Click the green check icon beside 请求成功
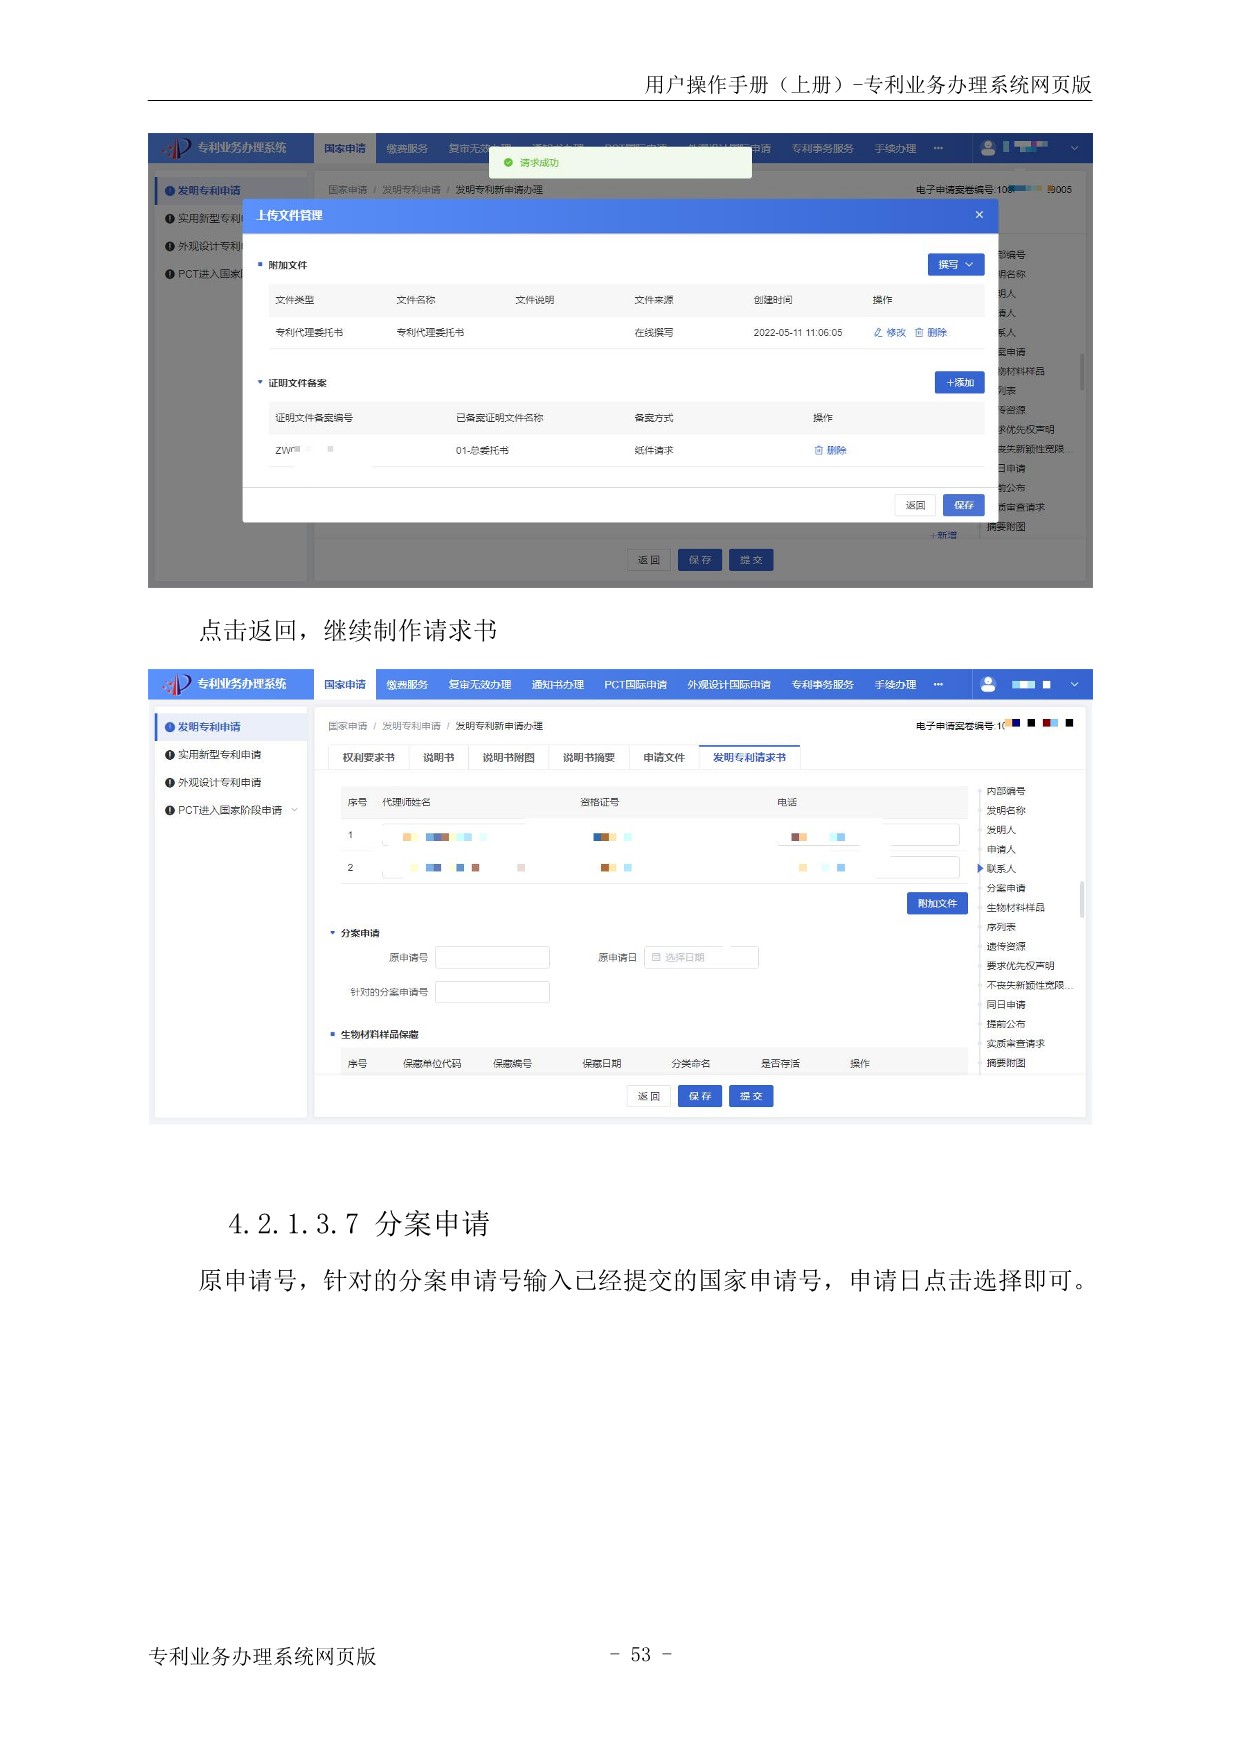The image size is (1240, 1754). 508,163
